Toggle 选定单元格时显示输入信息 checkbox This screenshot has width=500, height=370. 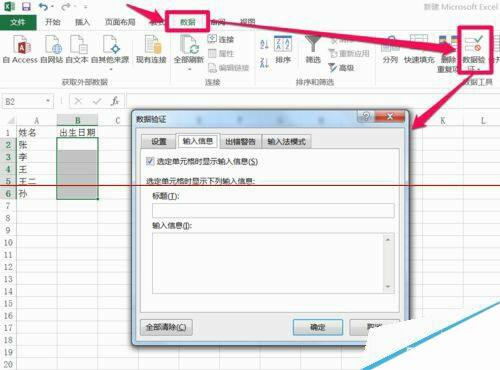click(150, 161)
